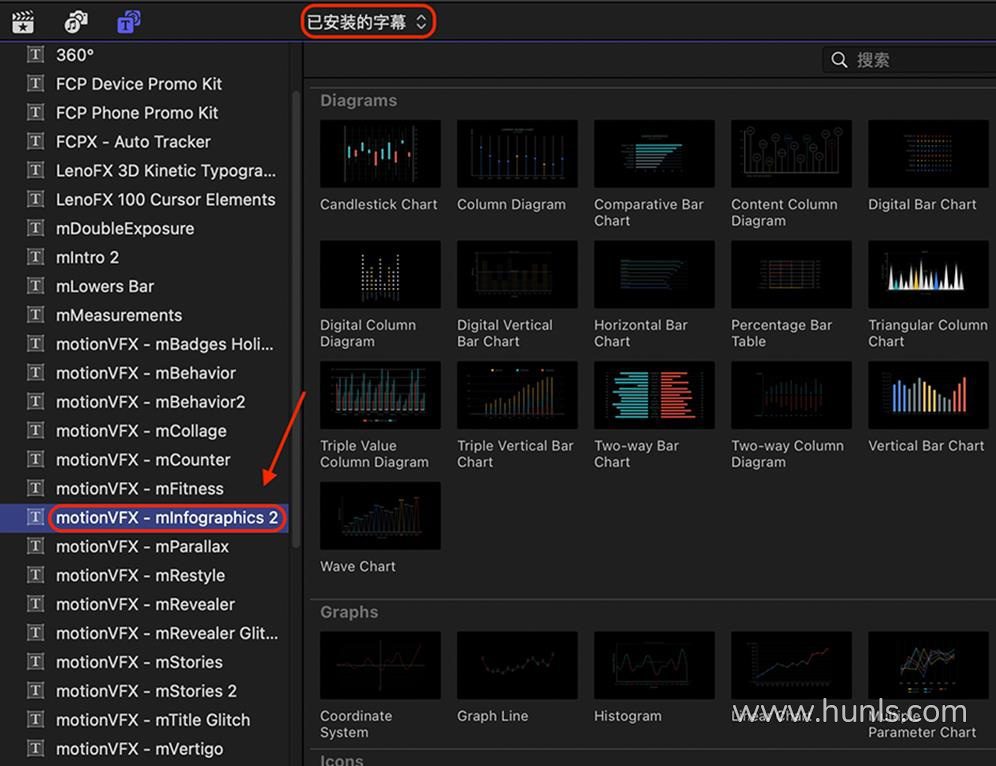Click the title icon beside motionVFX - mParallax
Image resolution: width=996 pixels, height=766 pixels.
[36, 546]
